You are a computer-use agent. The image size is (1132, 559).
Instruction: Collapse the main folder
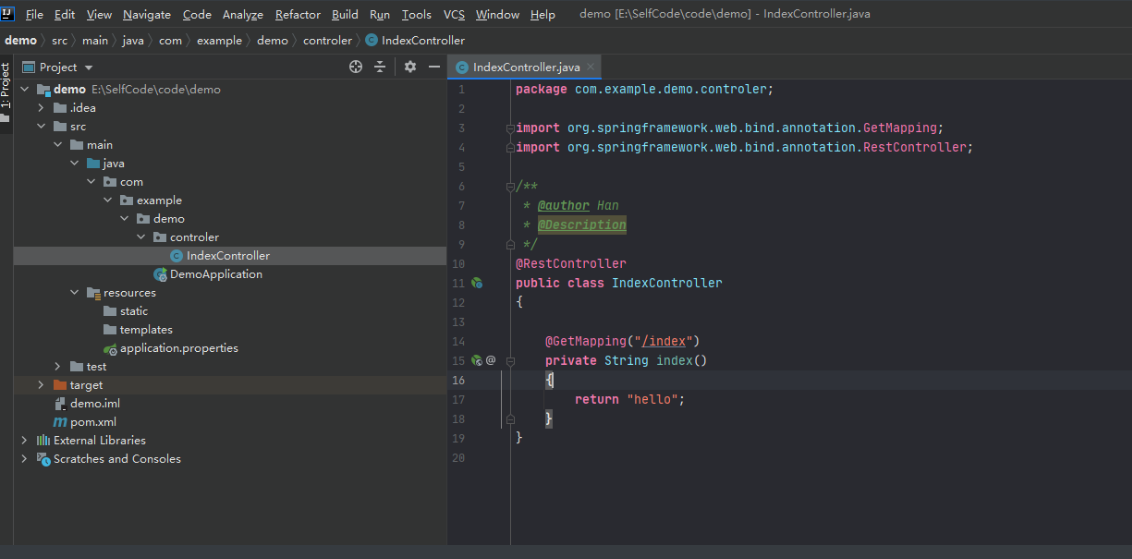pos(58,145)
